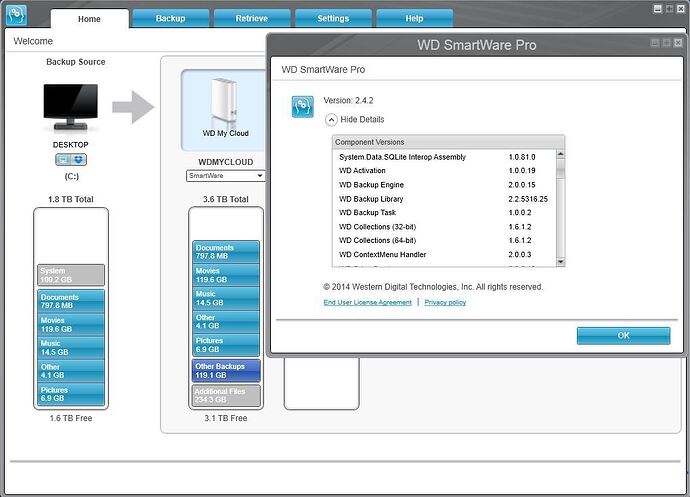Select the WD Backup Task row

click(x=444, y=213)
